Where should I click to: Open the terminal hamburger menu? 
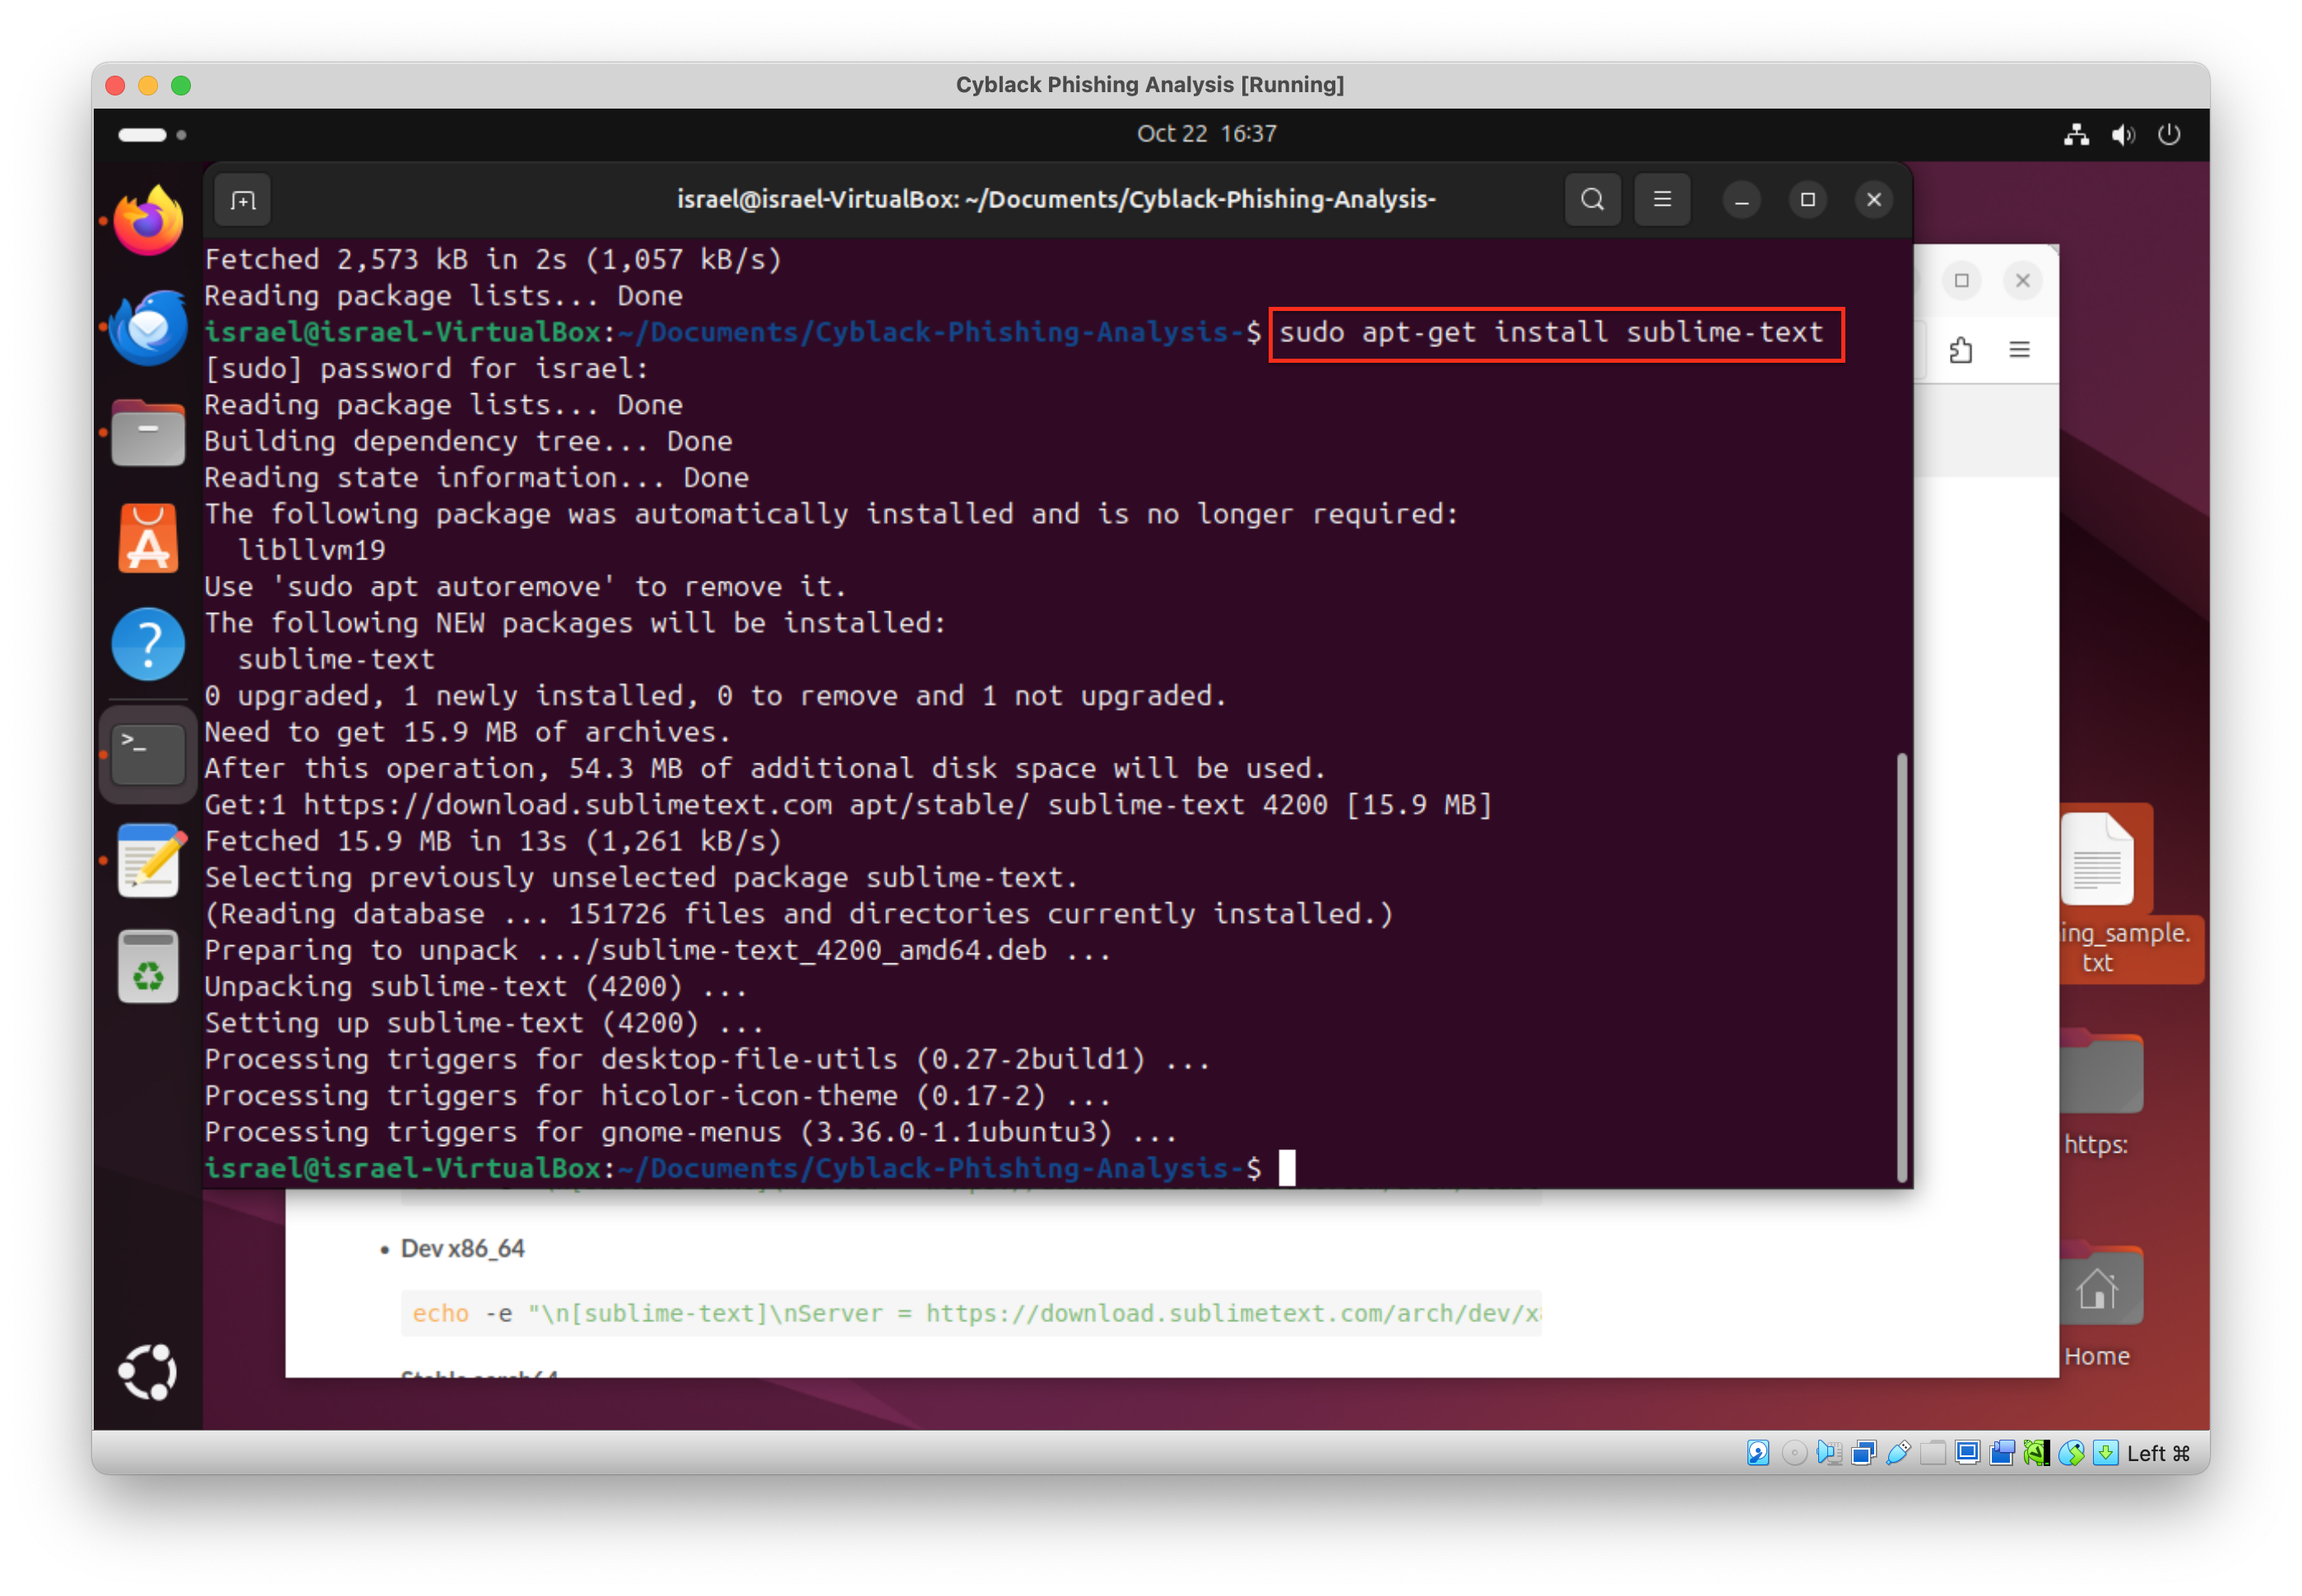(1662, 200)
